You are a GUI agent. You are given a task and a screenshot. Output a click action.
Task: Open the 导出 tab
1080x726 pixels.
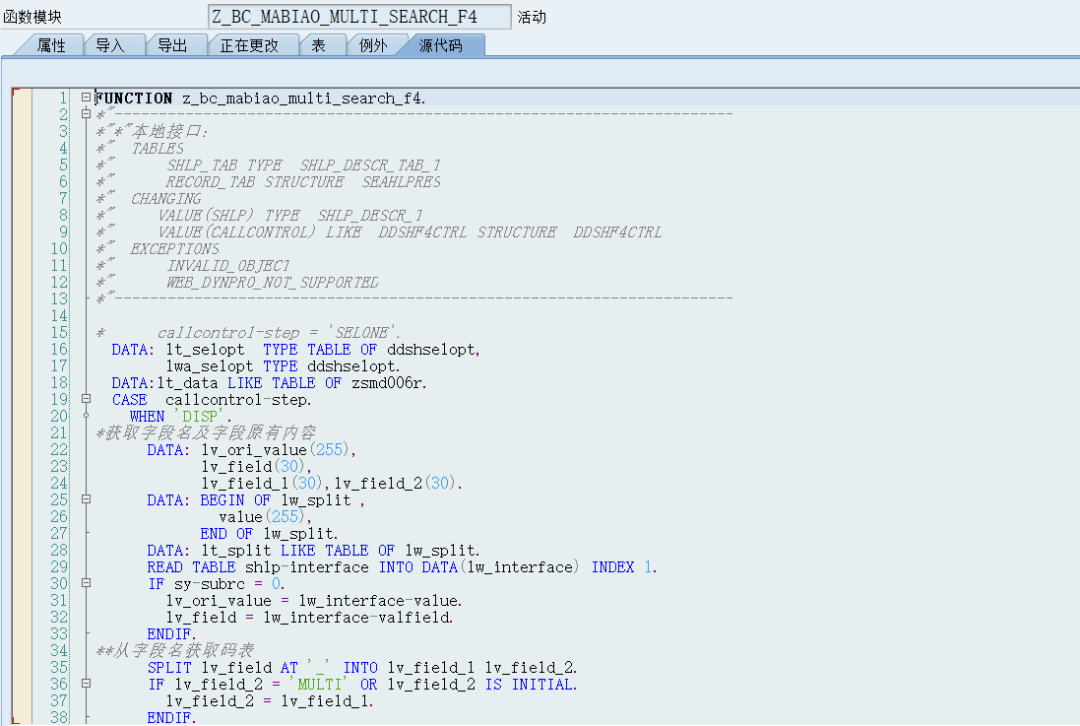coord(172,45)
